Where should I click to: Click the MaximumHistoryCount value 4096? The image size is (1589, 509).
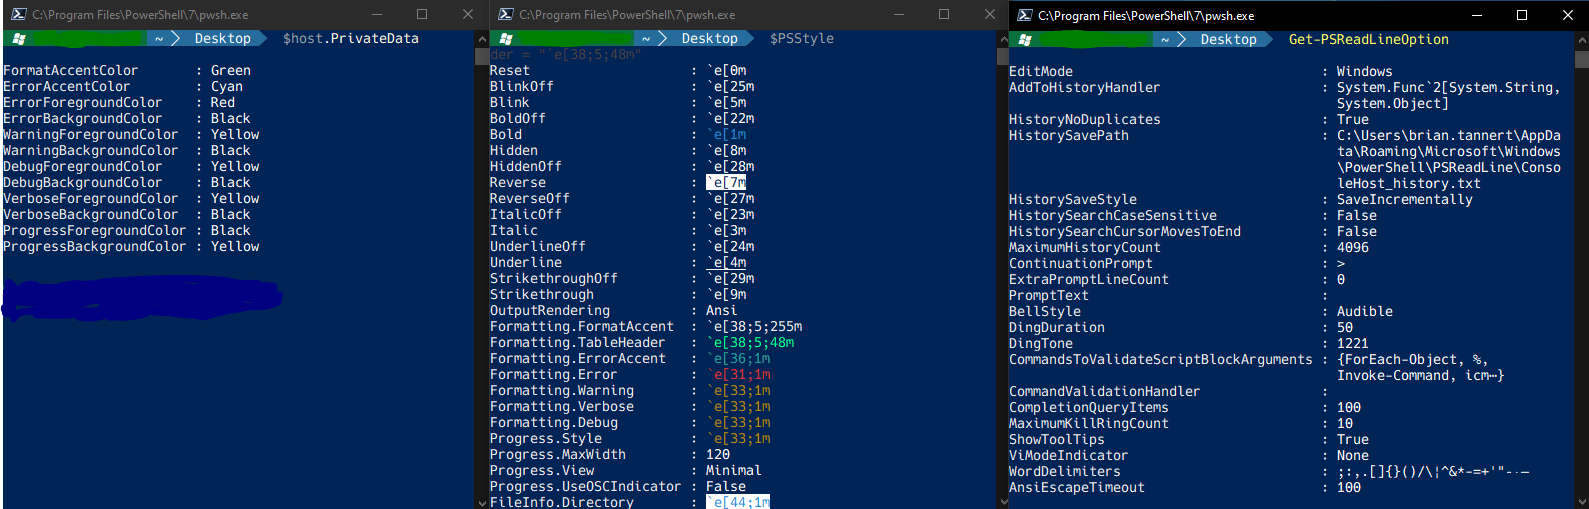tap(1353, 248)
